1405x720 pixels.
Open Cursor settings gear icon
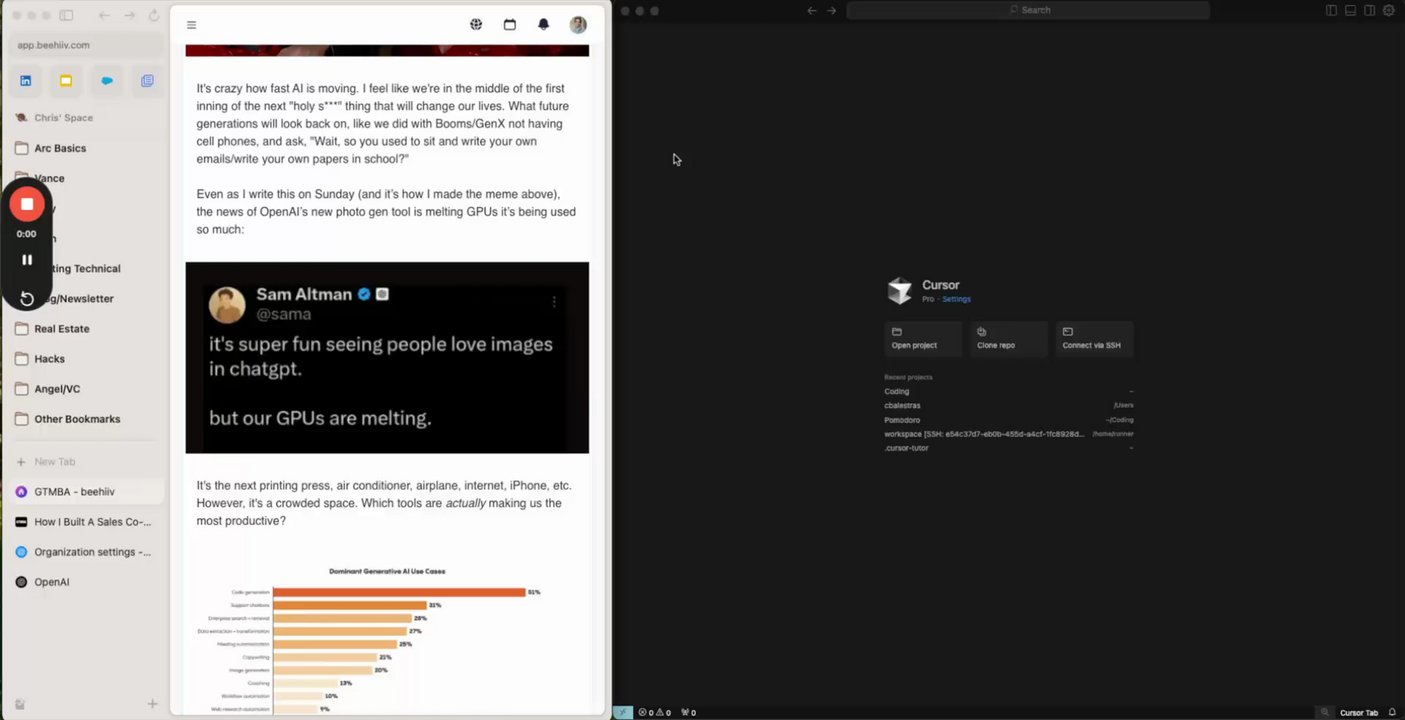1388,10
